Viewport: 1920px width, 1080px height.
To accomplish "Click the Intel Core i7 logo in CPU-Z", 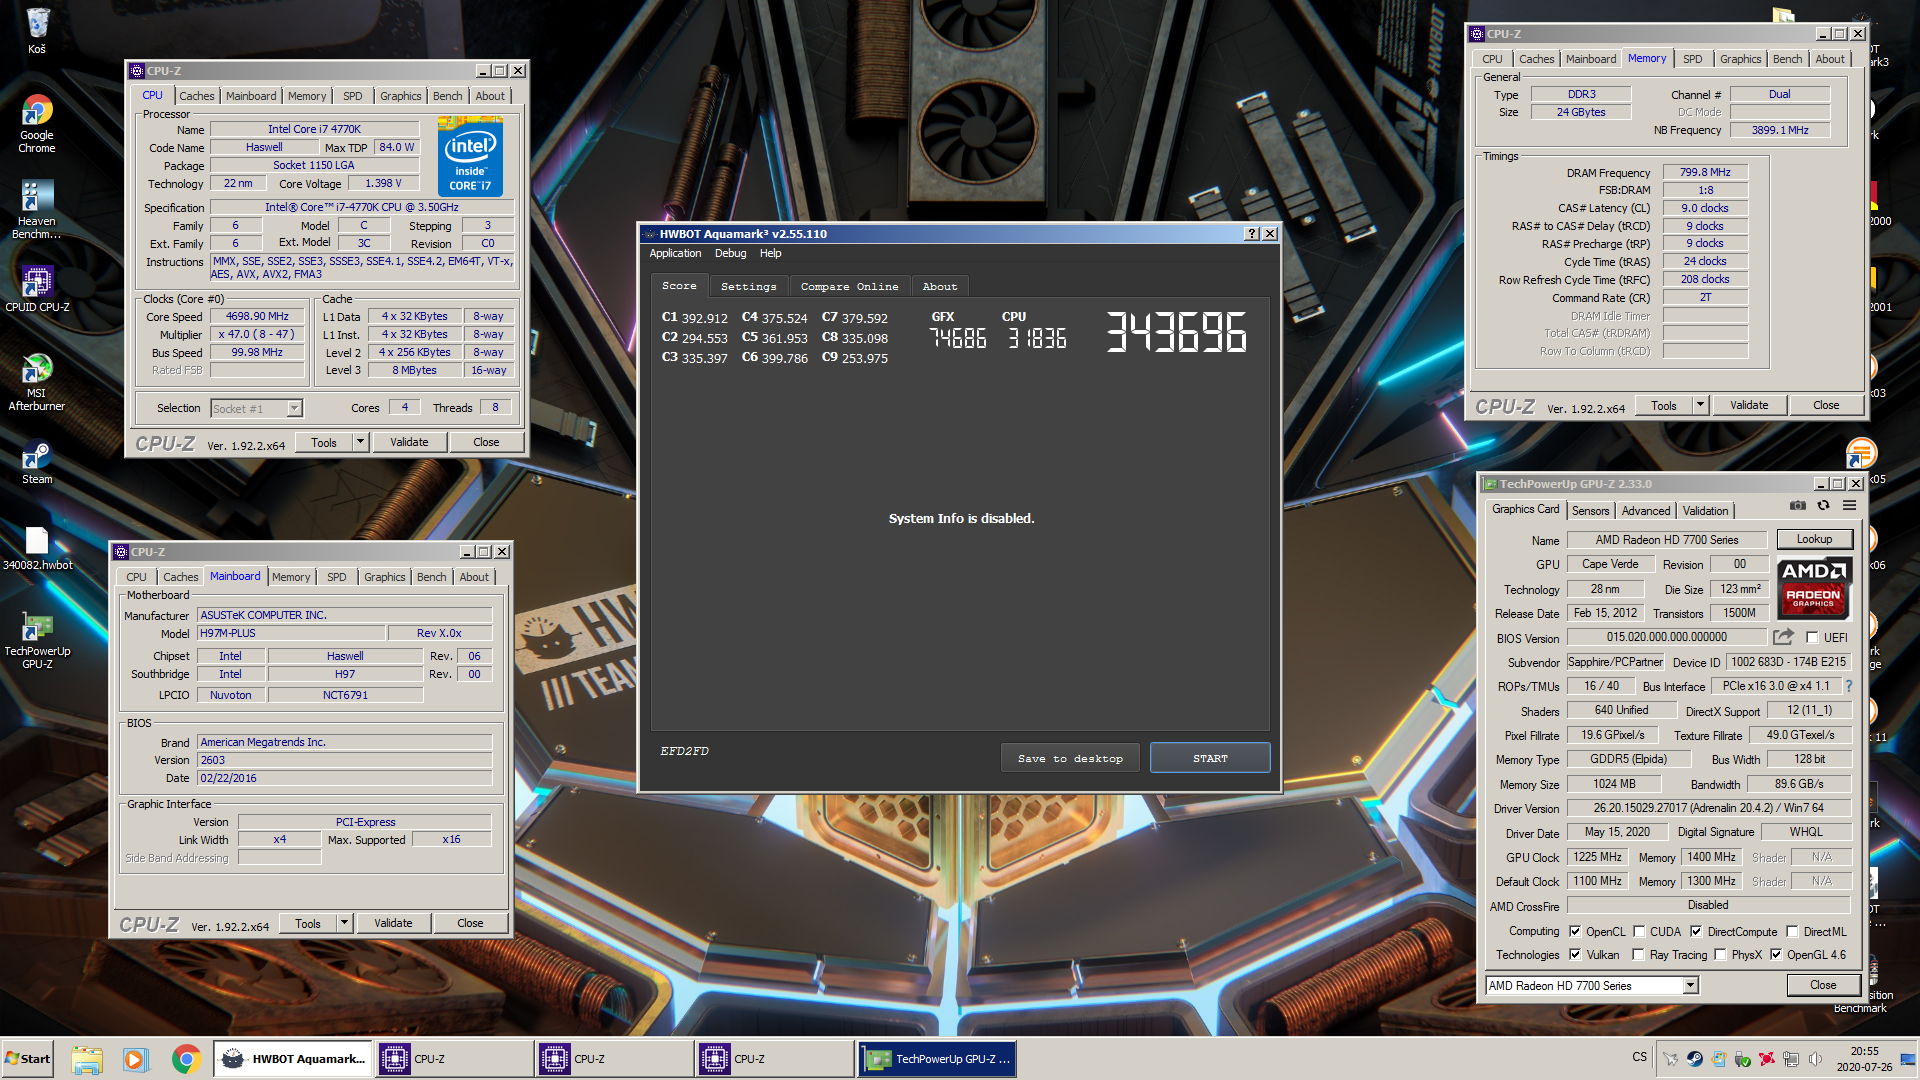I will (470, 156).
